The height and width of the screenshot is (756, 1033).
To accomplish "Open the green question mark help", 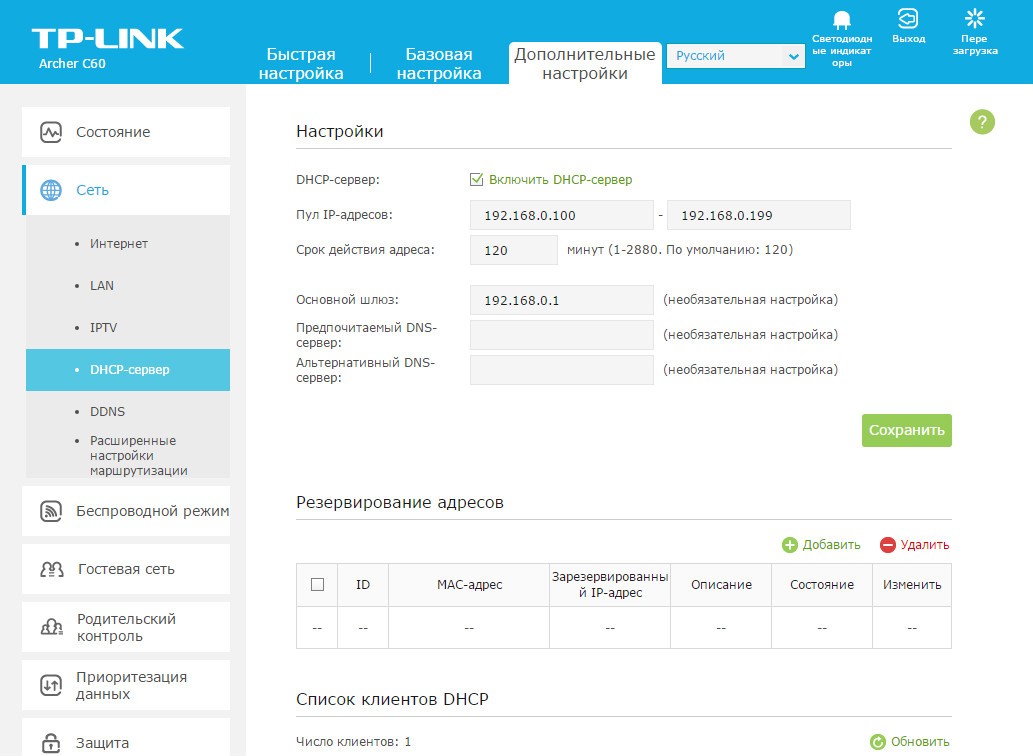I will (982, 122).
